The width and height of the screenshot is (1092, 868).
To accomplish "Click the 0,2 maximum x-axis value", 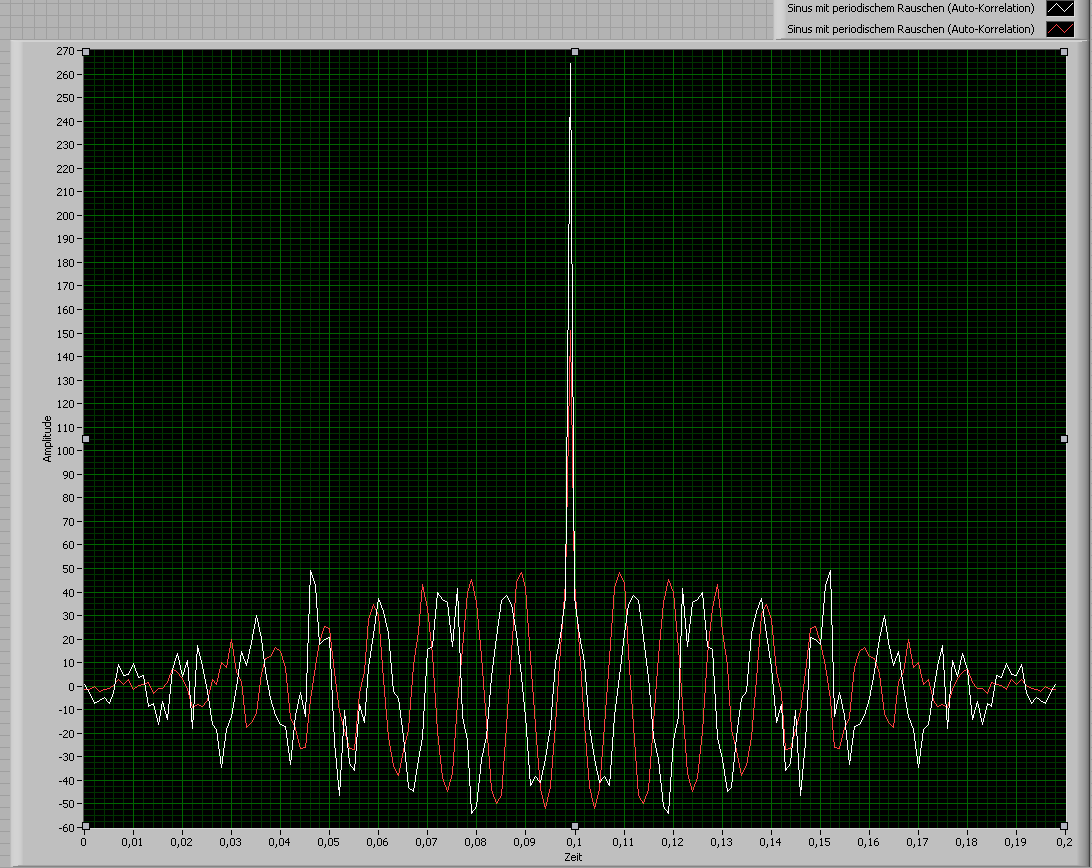I will 1063,842.
